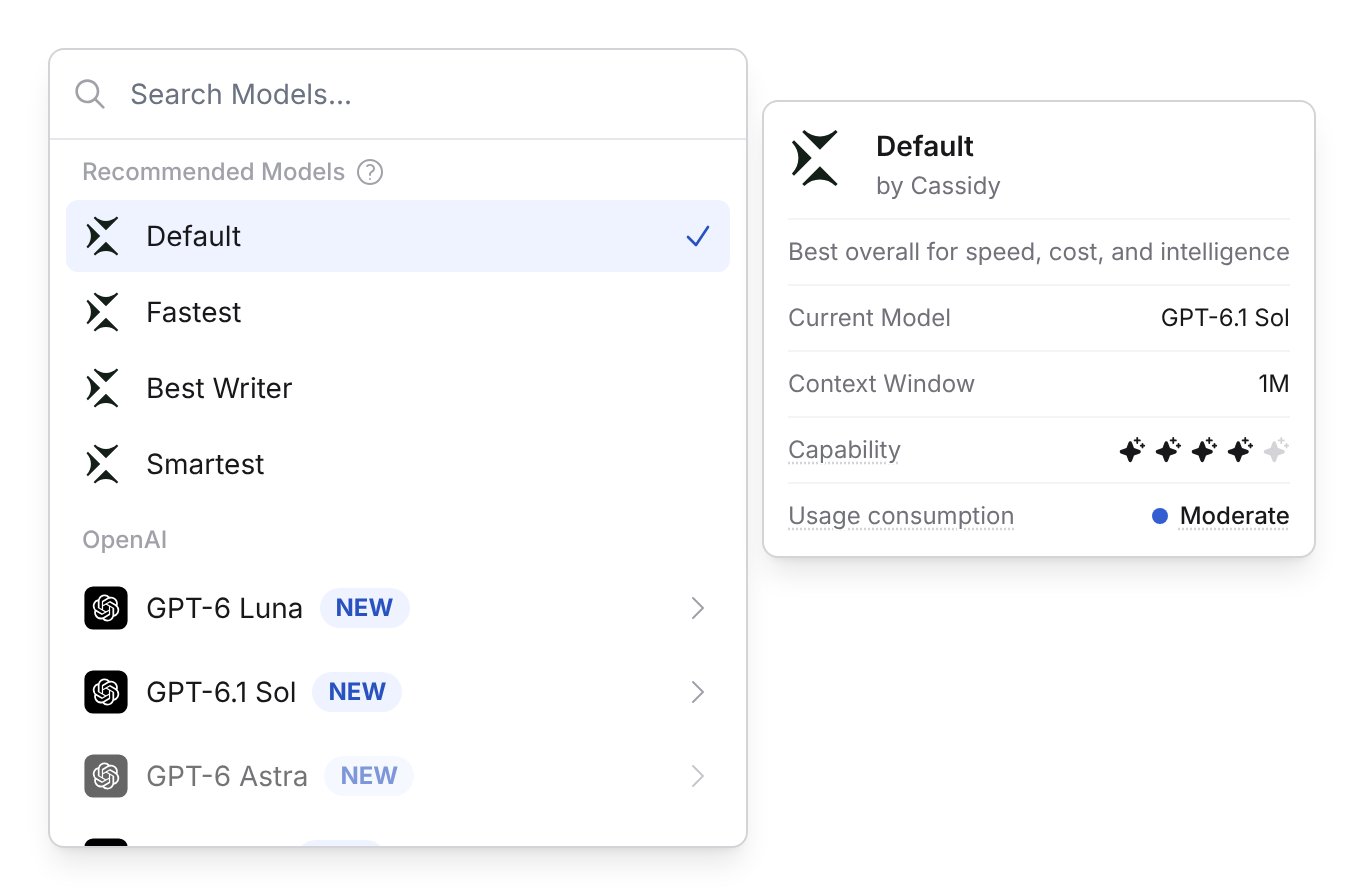Click the NEW badge on GPT-6 Luna
The width and height of the screenshot is (1362, 896).
click(364, 608)
